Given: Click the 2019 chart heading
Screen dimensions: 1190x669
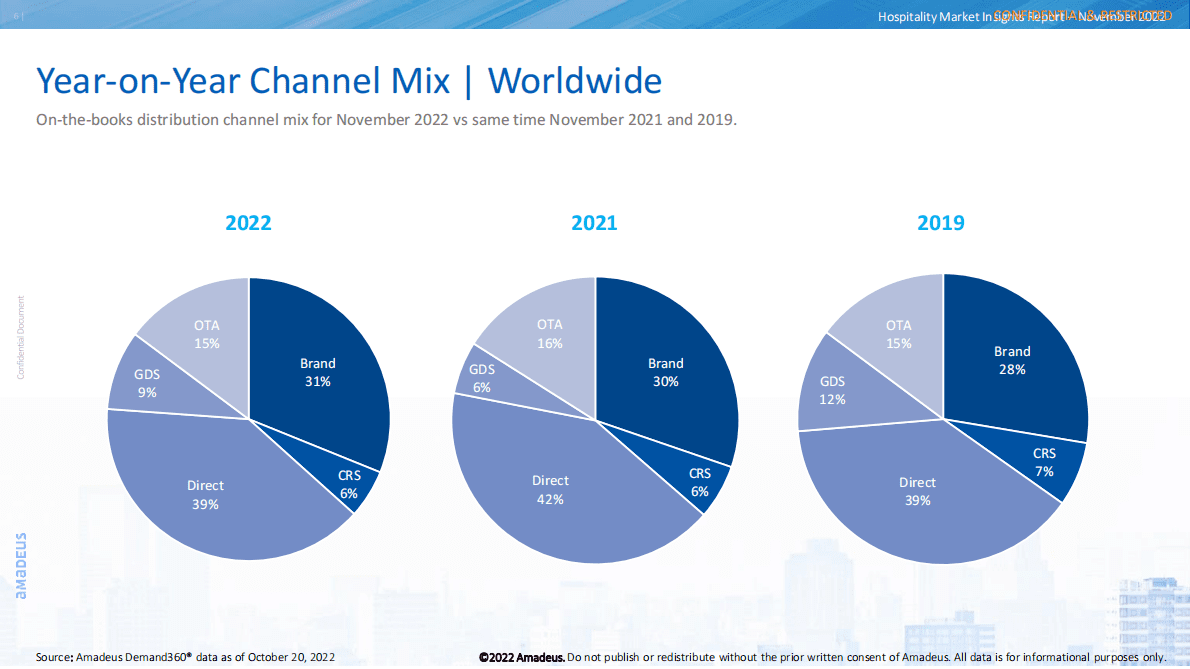Looking at the screenshot, I should point(941,223).
